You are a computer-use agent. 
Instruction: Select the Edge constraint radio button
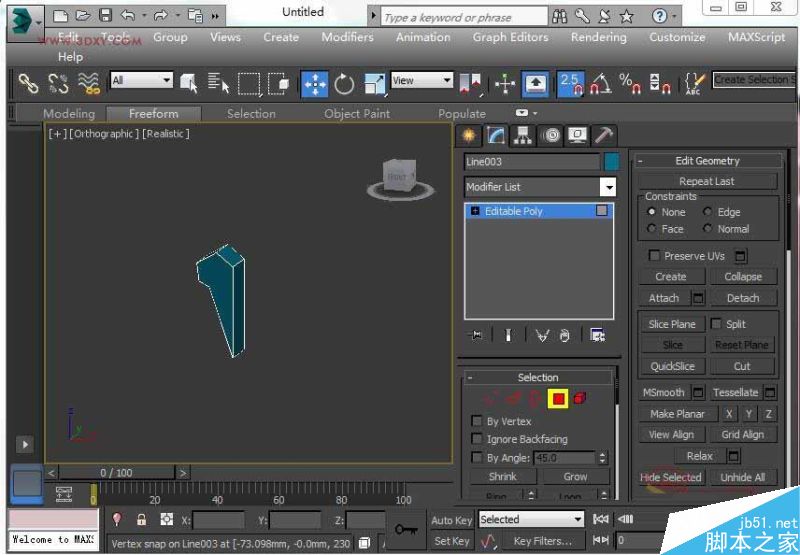pyautogui.click(x=707, y=211)
